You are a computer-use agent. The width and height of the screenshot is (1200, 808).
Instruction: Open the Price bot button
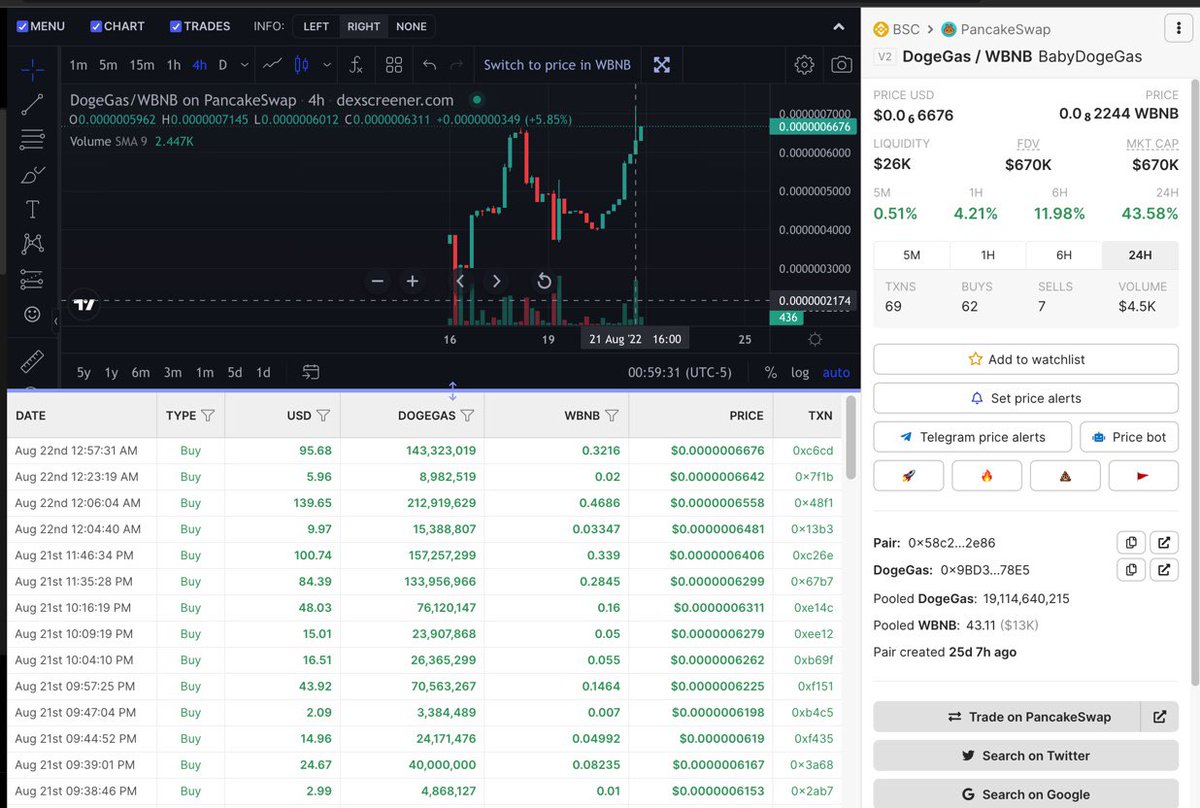[1129, 437]
